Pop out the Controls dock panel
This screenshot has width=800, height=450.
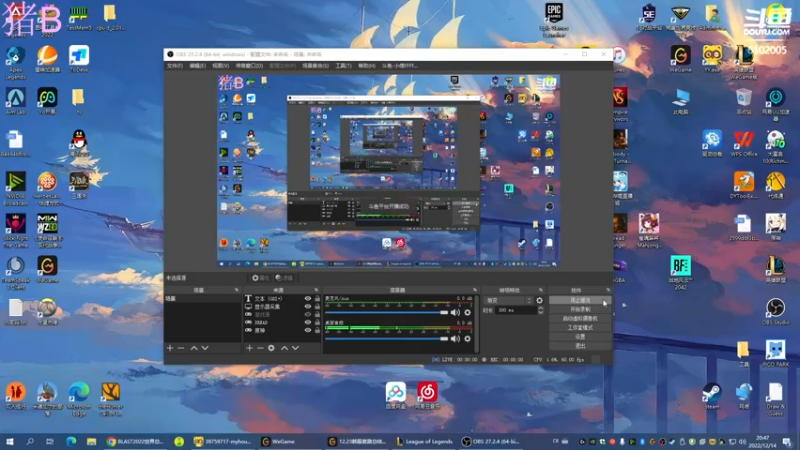(608, 290)
